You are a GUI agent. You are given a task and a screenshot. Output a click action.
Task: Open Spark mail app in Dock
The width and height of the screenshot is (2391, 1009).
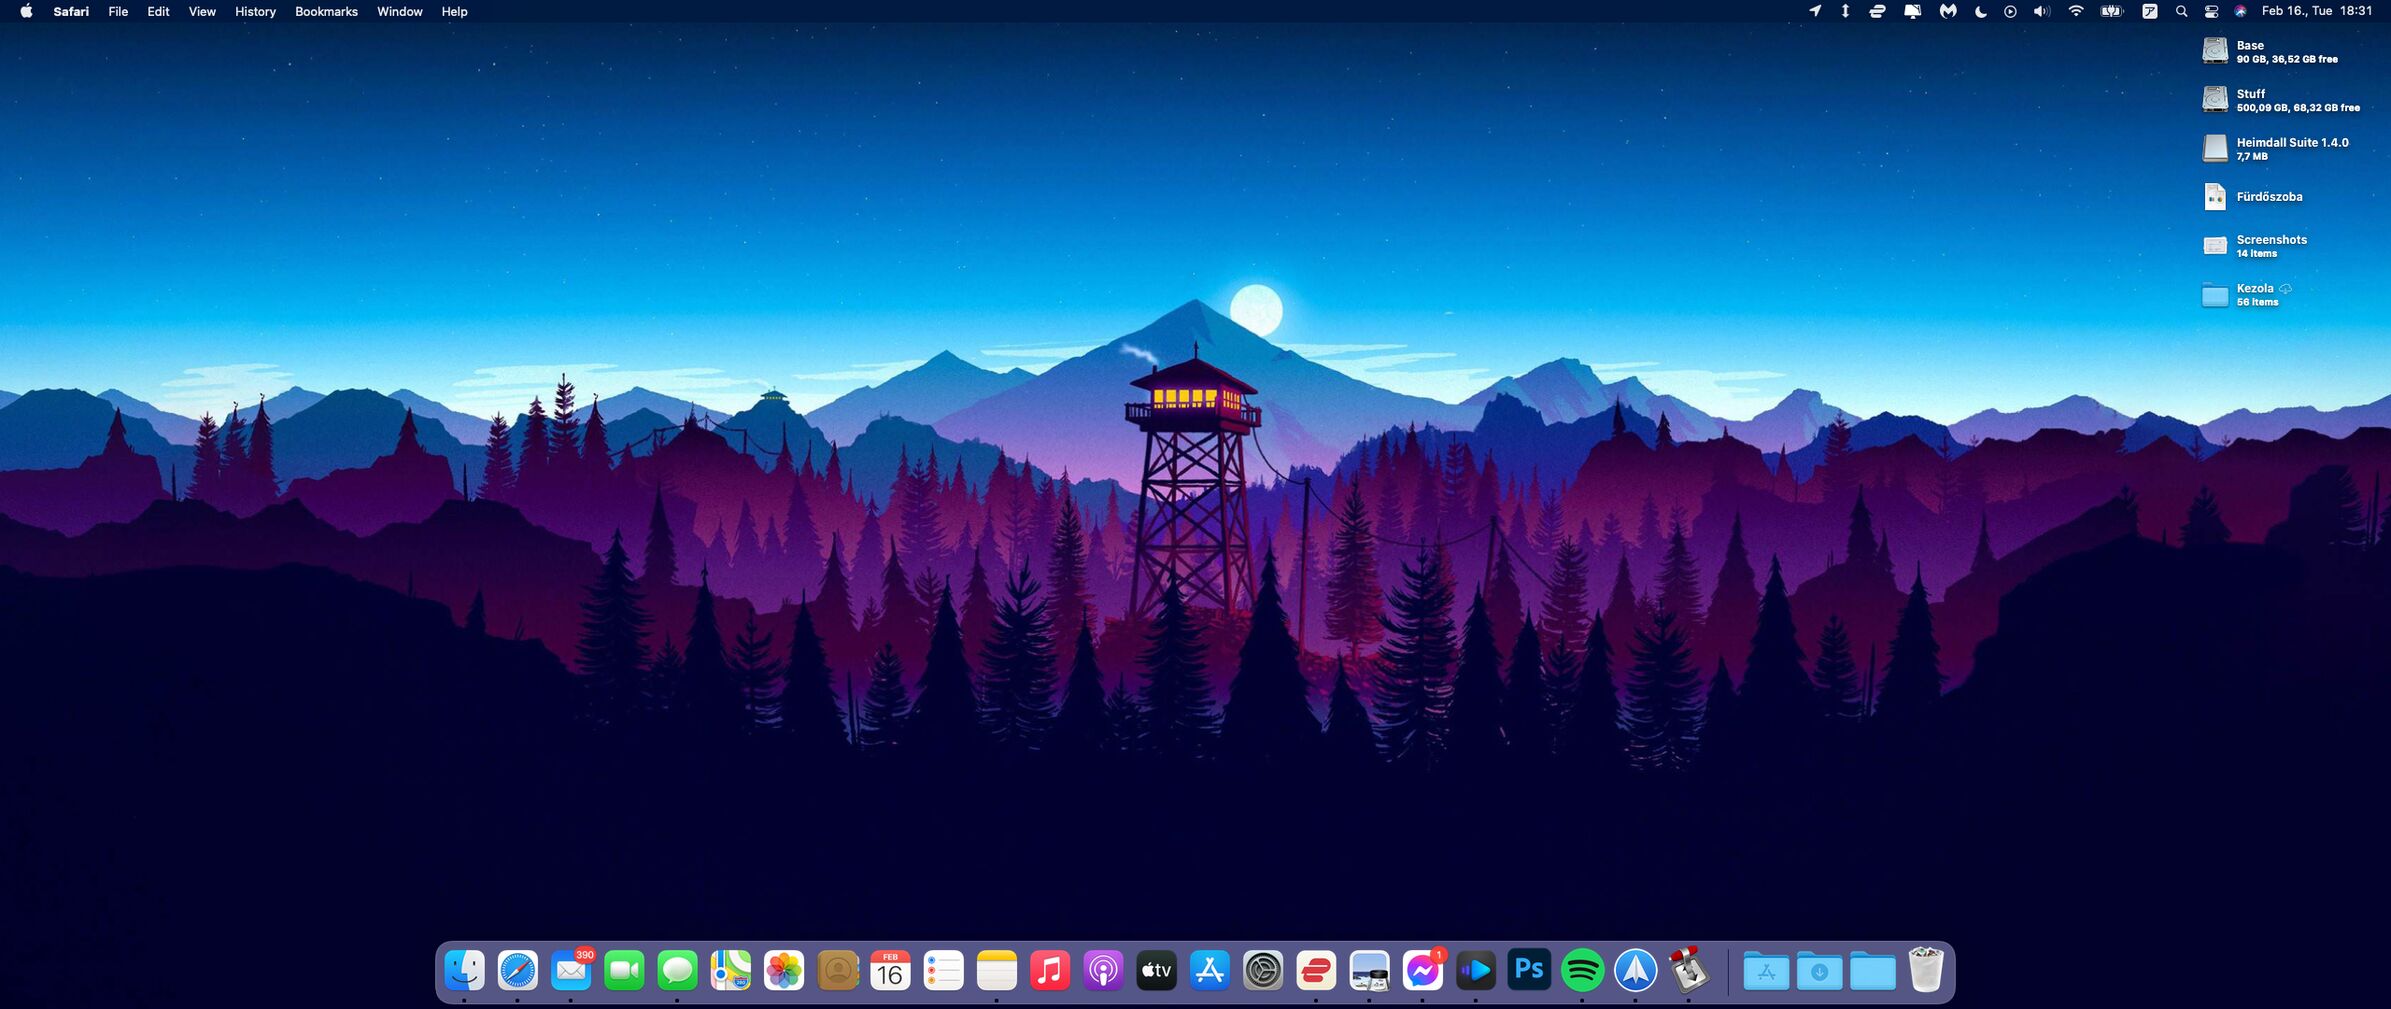[x=1635, y=970]
